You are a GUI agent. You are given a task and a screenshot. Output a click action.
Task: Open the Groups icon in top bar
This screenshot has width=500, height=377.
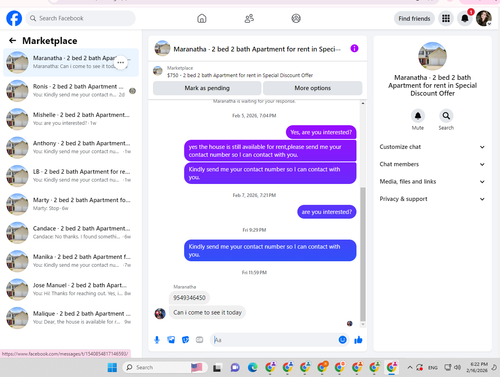pos(296,18)
